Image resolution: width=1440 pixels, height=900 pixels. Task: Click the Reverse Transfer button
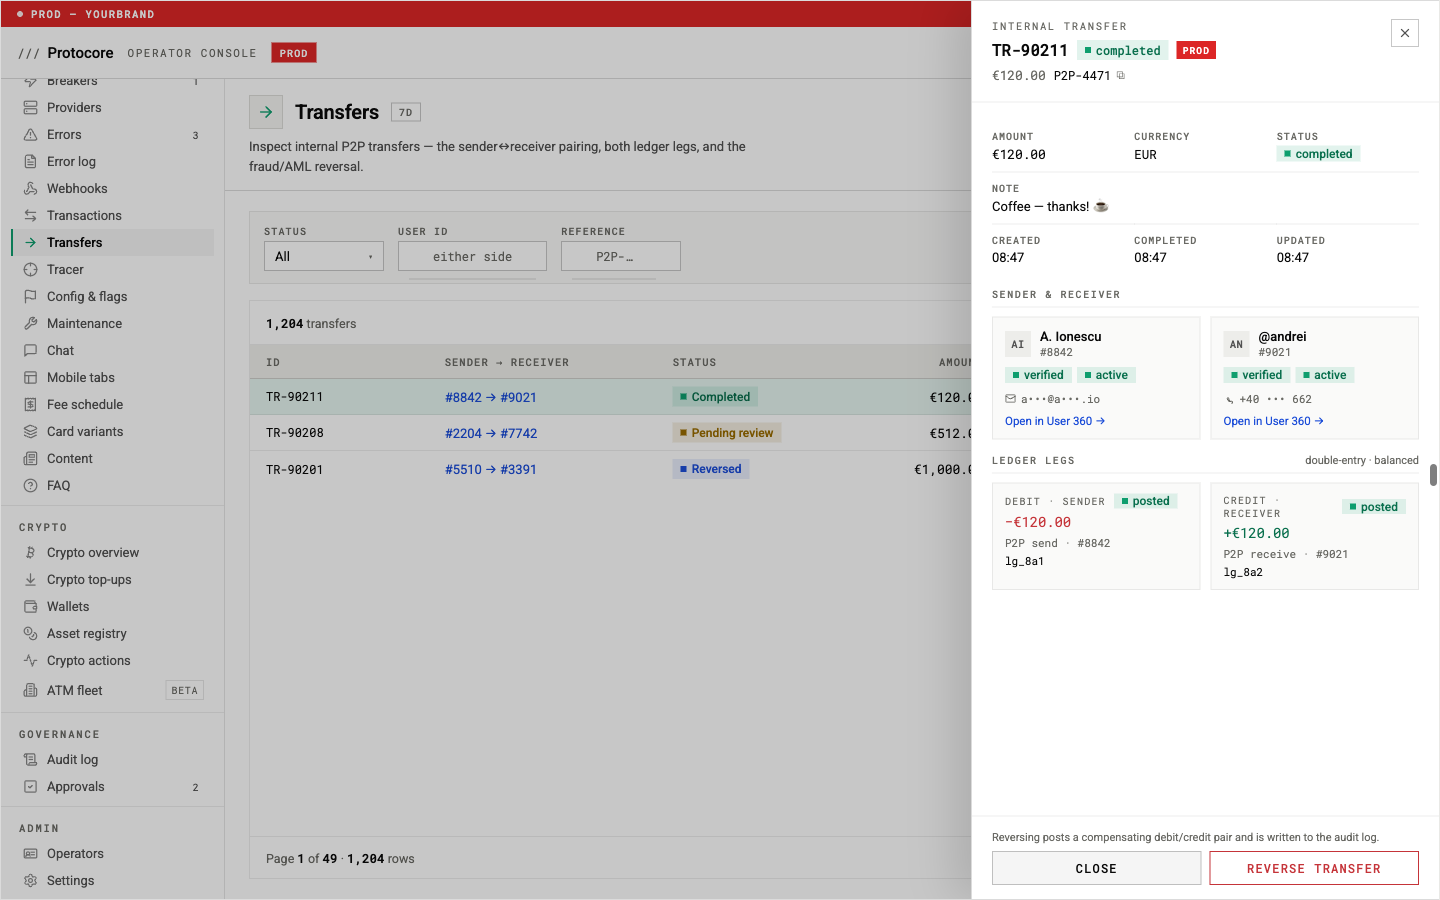pos(1314,868)
